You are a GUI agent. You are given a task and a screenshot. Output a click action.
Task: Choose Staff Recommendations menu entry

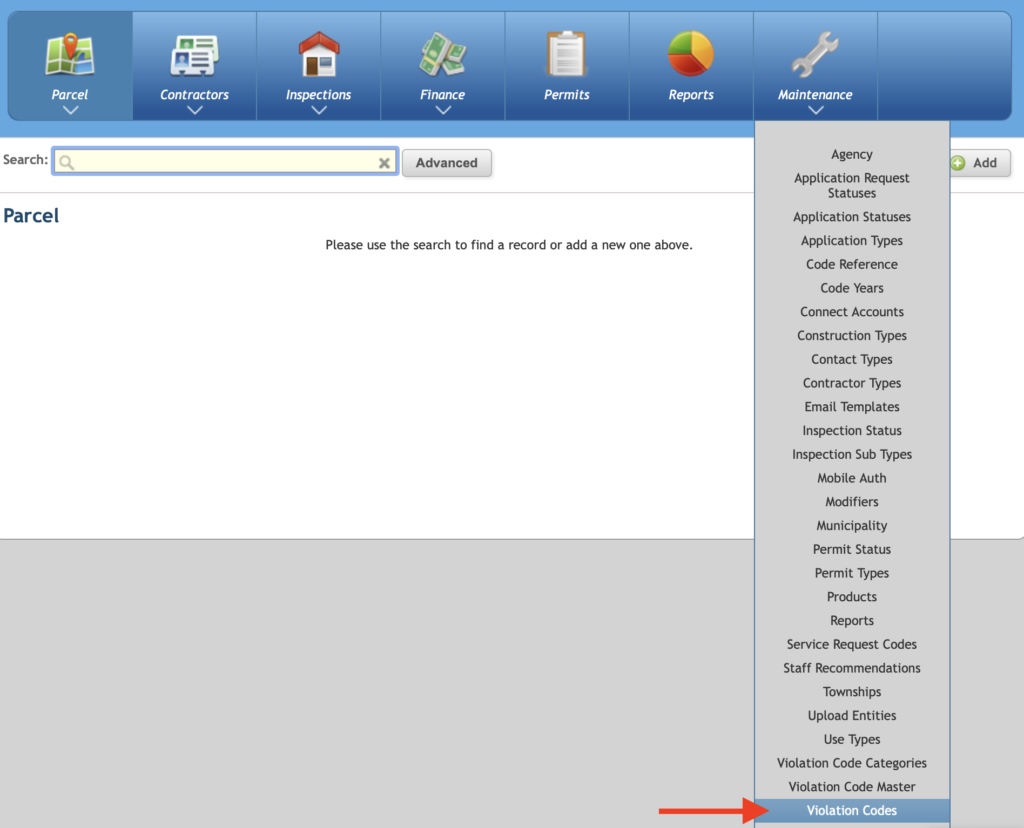point(852,669)
